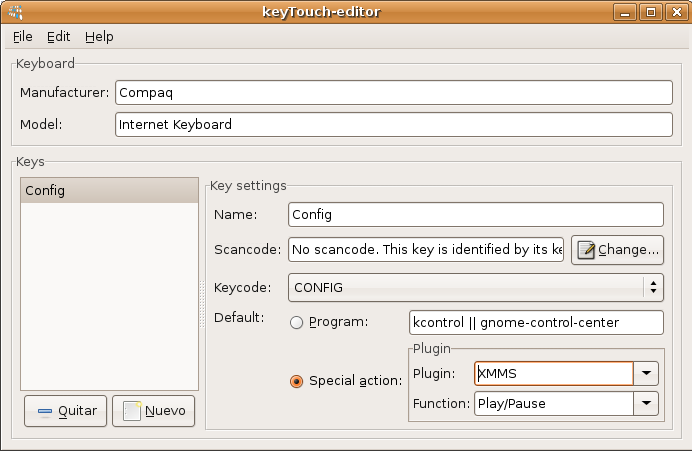Click the Plugin XMMS text entry
Image resolution: width=692 pixels, height=453 pixels.
point(553,374)
